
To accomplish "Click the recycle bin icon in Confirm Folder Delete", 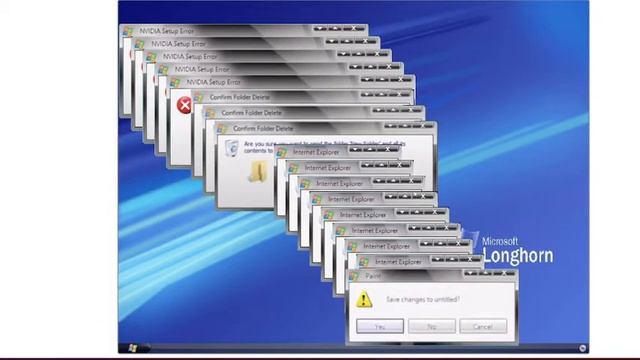I will pyautogui.click(x=232, y=149).
